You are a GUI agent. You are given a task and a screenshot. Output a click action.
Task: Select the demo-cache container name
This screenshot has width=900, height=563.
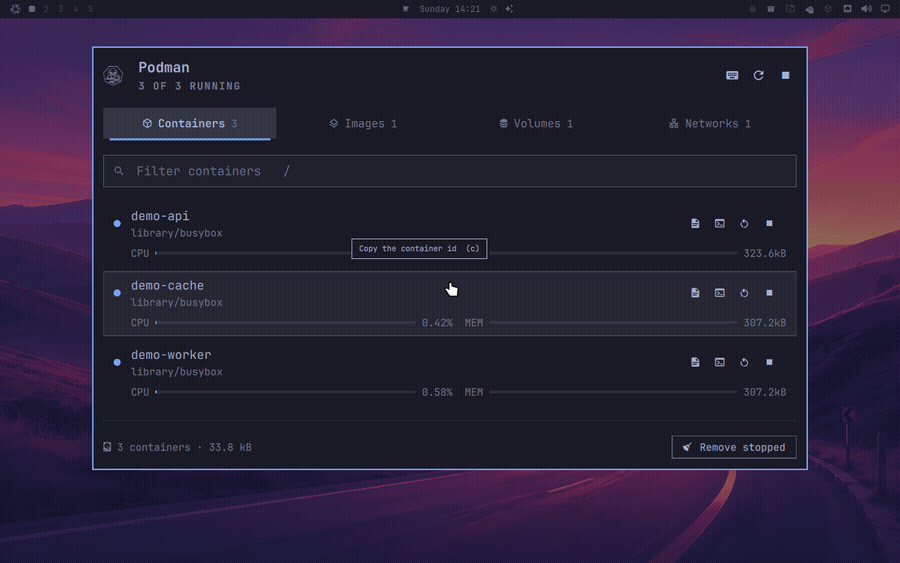(168, 286)
